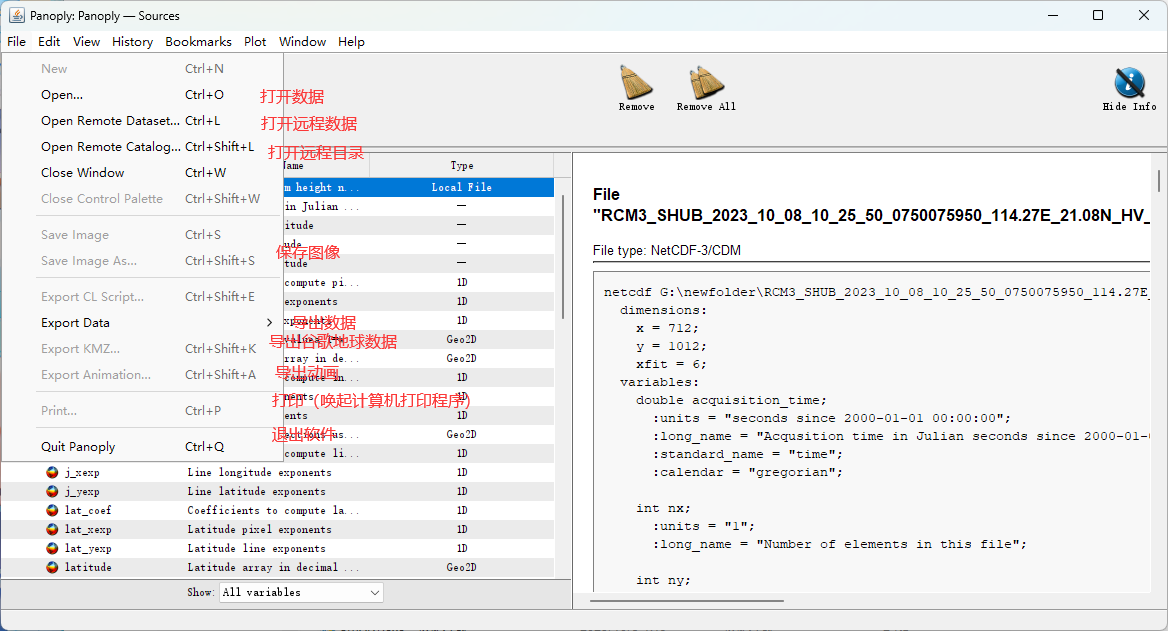This screenshot has width=1168, height=631.
Task: Click 'Coefficients to compute la...' text
Action: click(273, 510)
